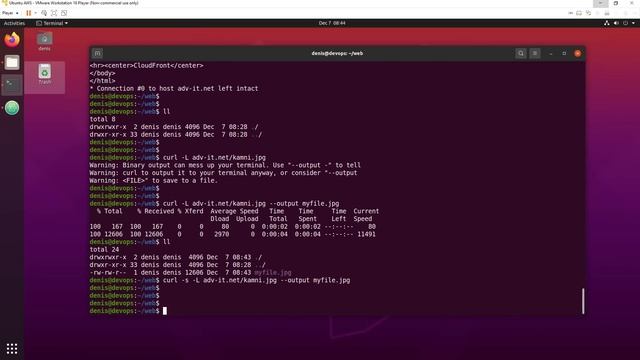Click 'curl -L adv-it.net/kamni.jpg' without output
Image resolution: width=640 pixels, height=360 pixels.
click(214, 158)
